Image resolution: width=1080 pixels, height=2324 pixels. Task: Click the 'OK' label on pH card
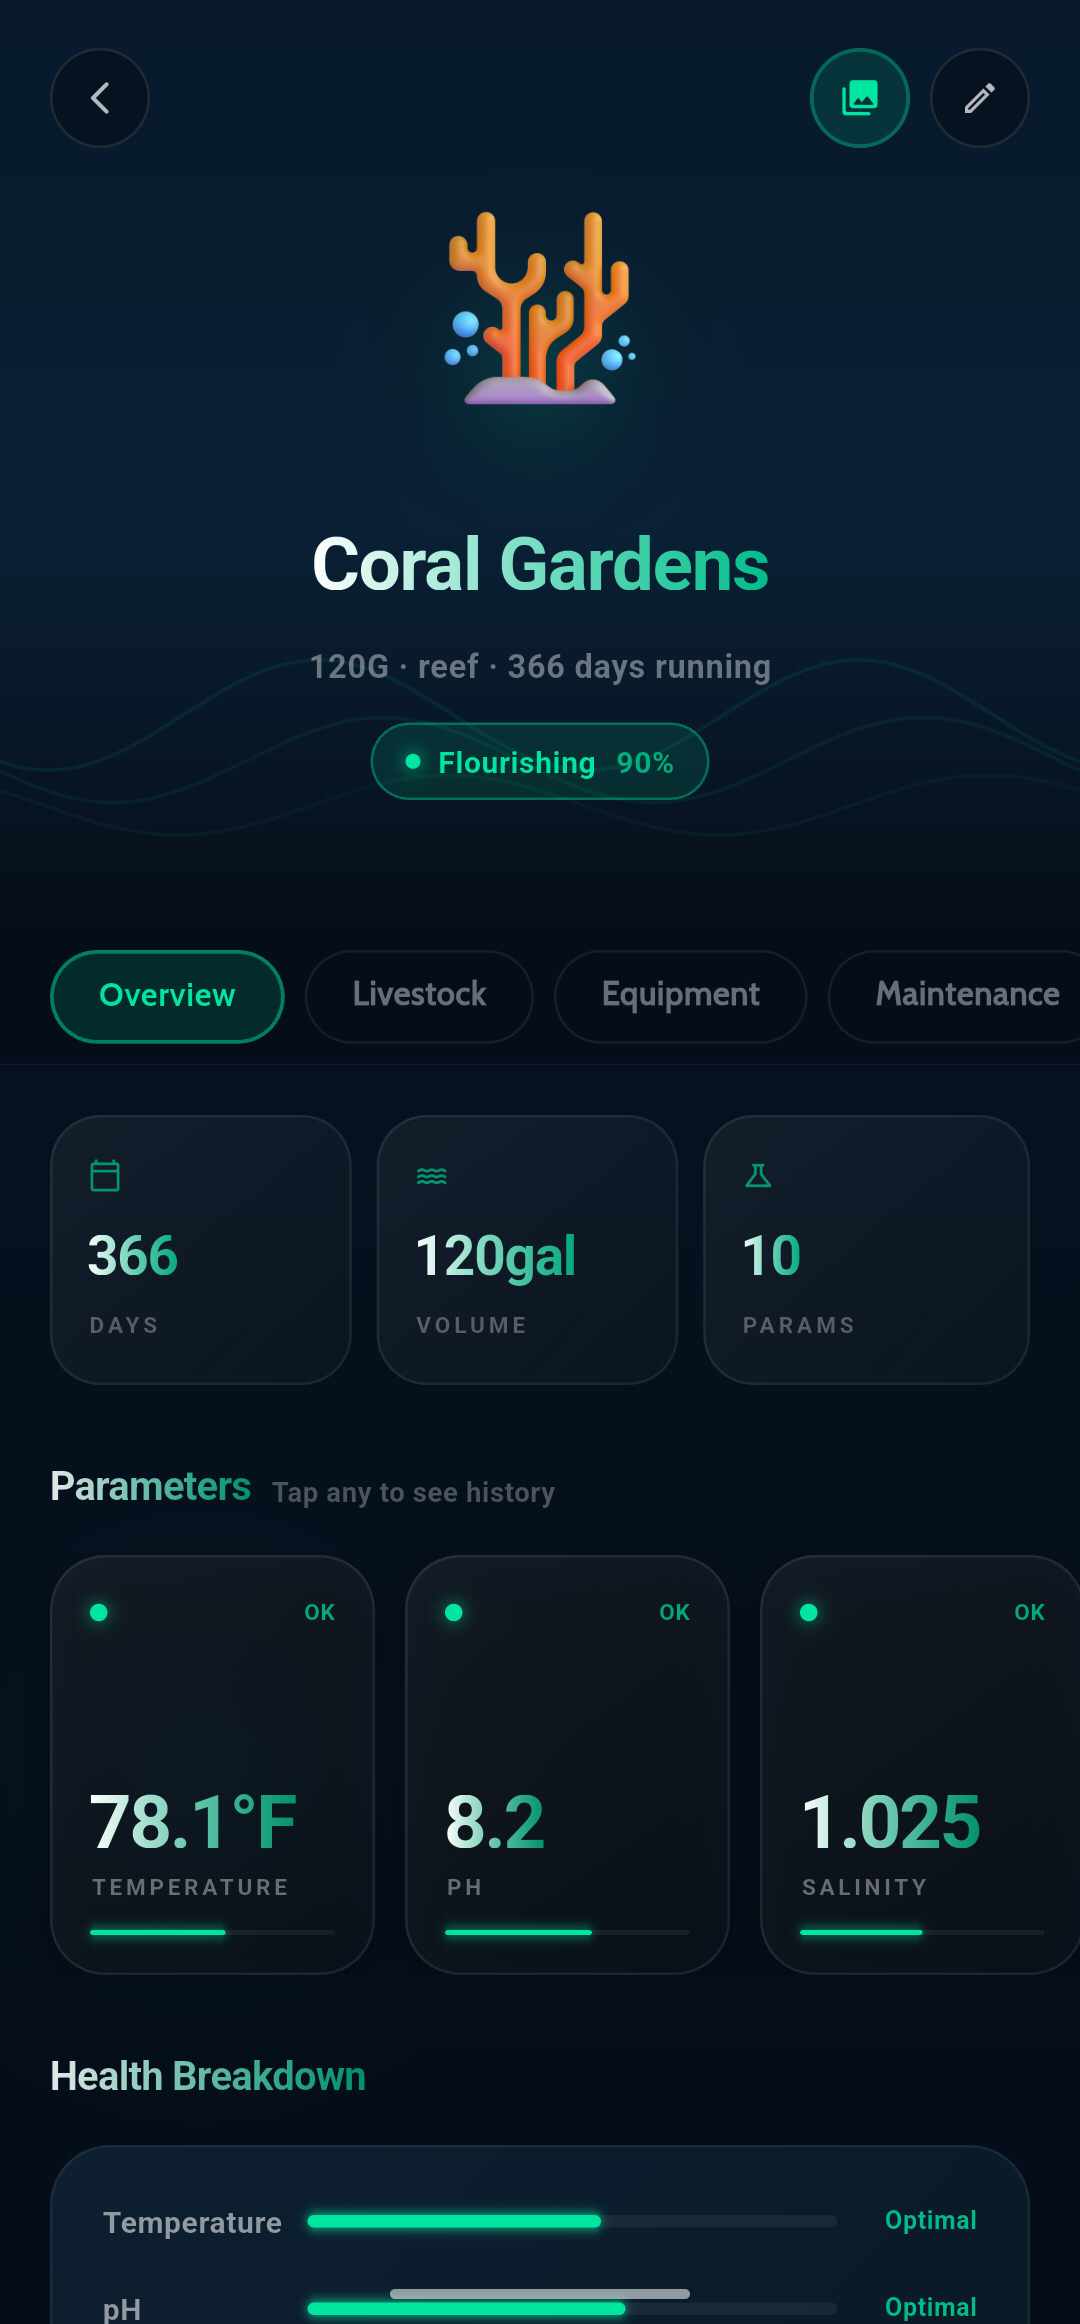(x=675, y=1612)
